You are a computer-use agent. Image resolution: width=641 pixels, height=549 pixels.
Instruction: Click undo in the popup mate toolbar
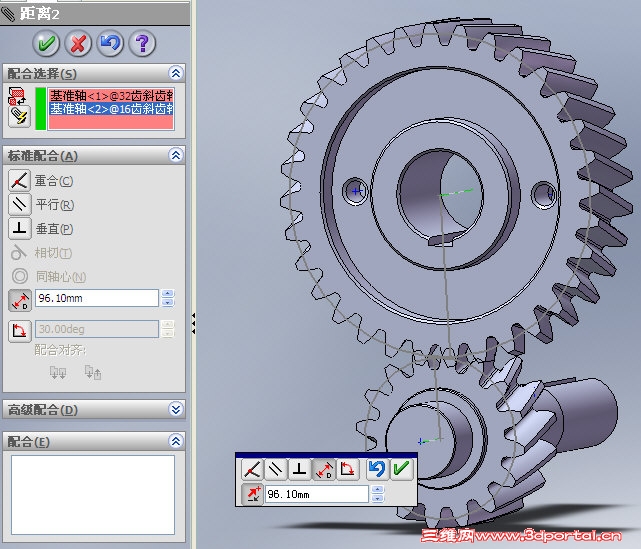point(377,469)
